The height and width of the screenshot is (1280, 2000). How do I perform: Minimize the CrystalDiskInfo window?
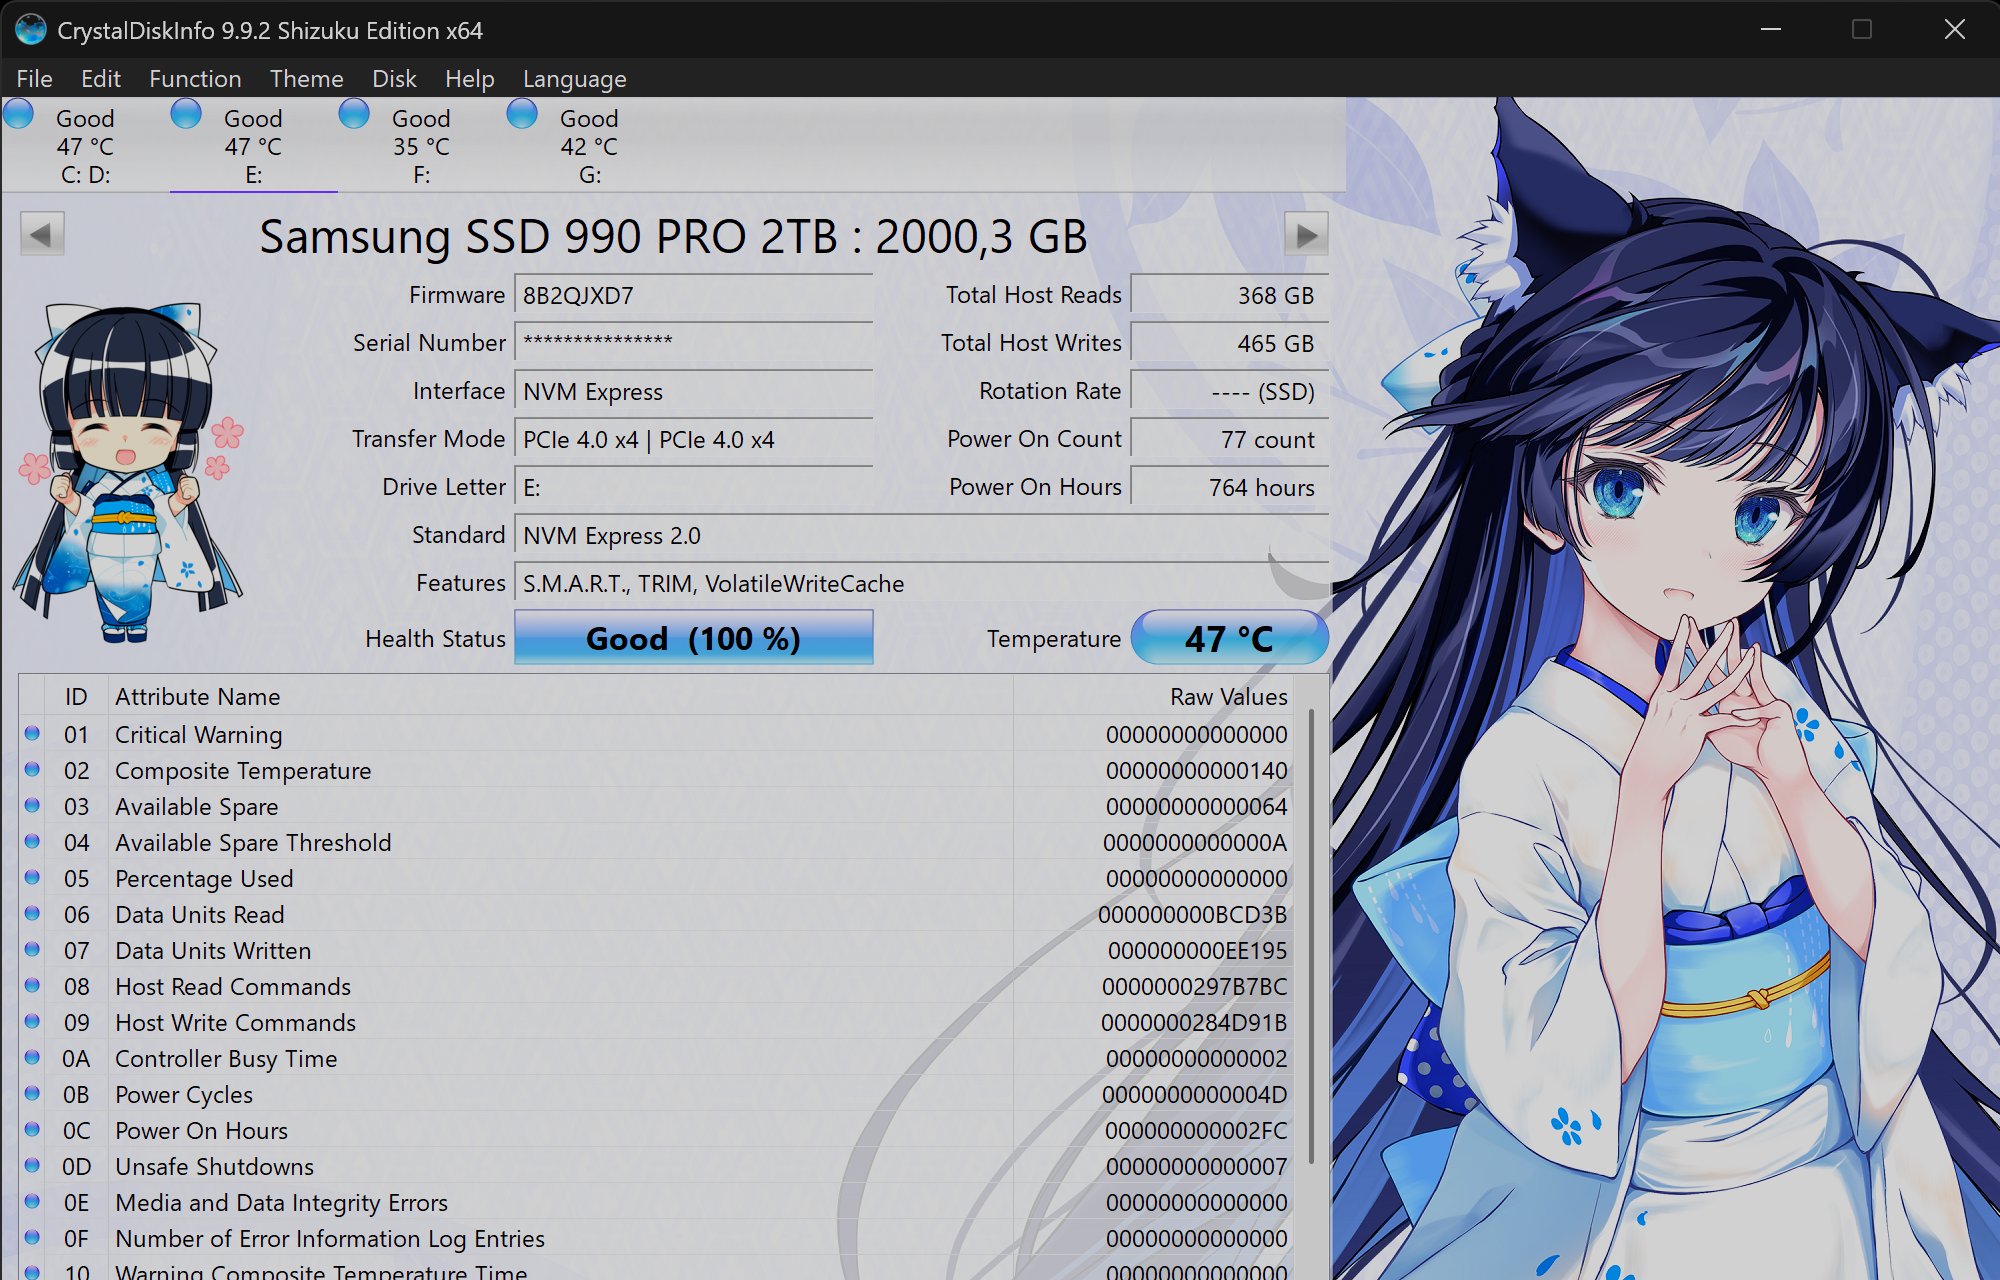[1771, 29]
